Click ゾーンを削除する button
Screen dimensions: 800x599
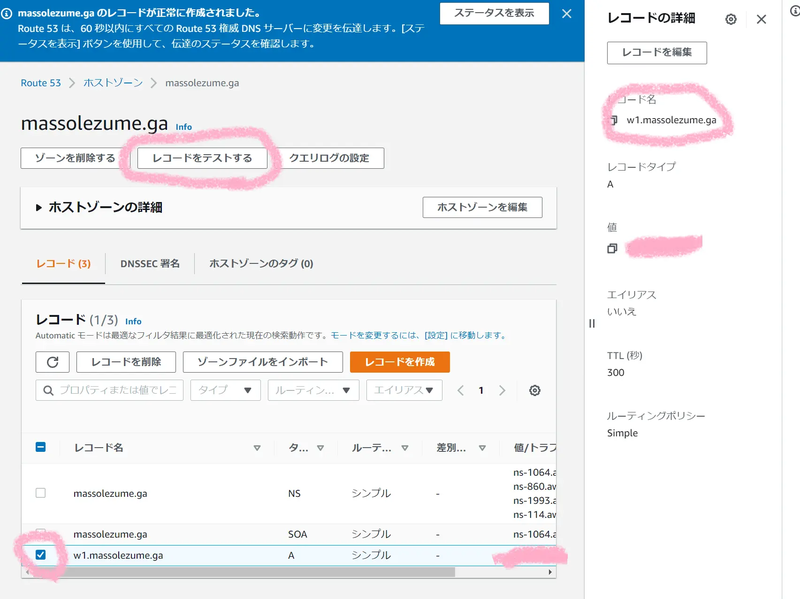75,158
